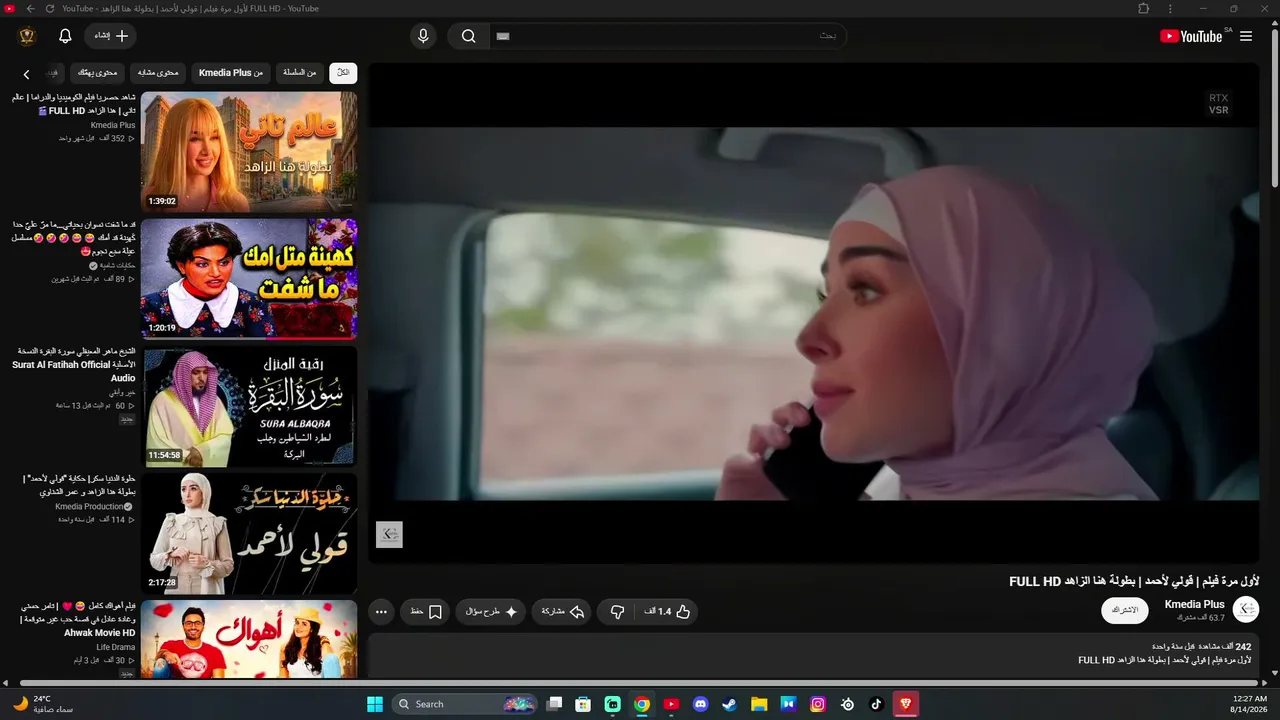Open the notifications bell
The width and height of the screenshot is (1280, 720).
click(x=65, y=36)
